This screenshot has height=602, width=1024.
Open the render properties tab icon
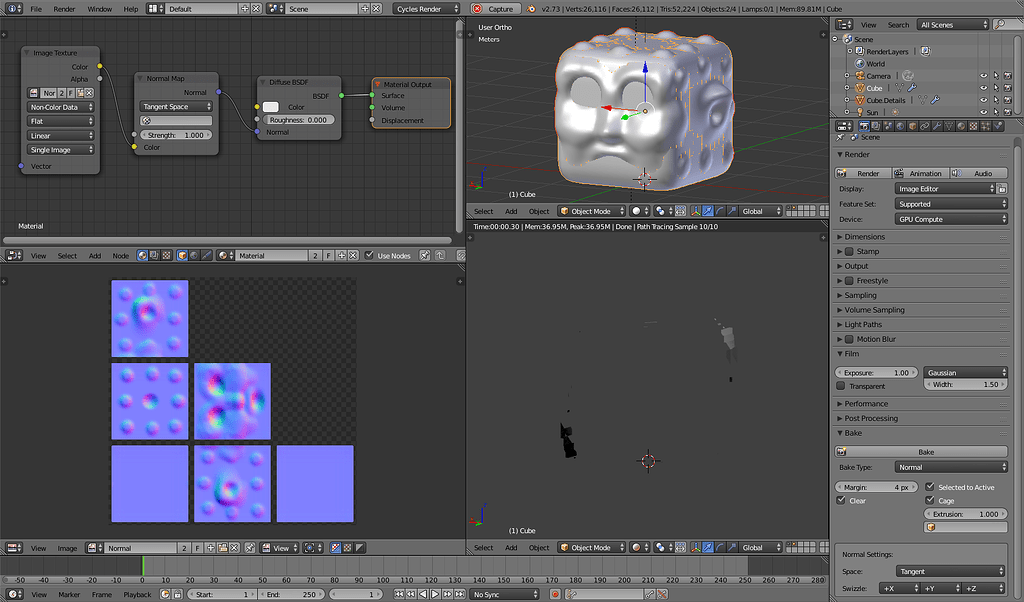pos(864,126)
